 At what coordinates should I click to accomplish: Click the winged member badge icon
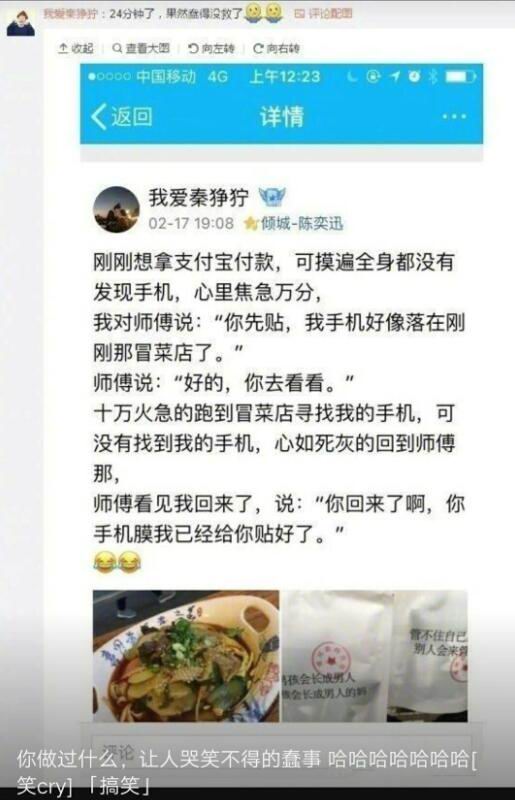tap(272, 197)
